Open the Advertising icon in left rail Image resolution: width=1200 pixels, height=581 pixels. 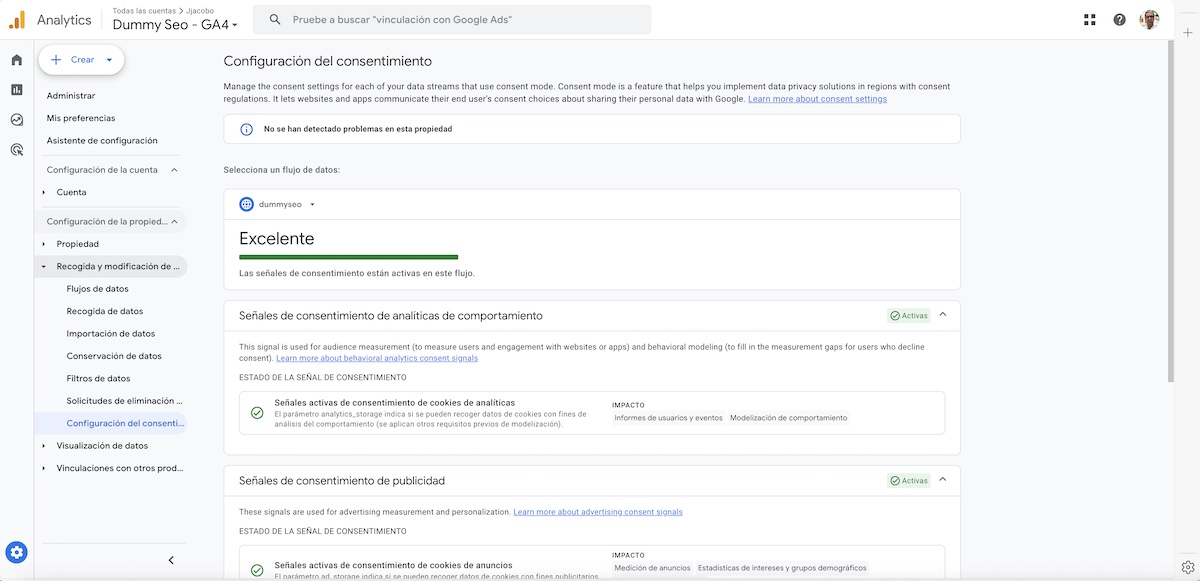pos(17,150)
